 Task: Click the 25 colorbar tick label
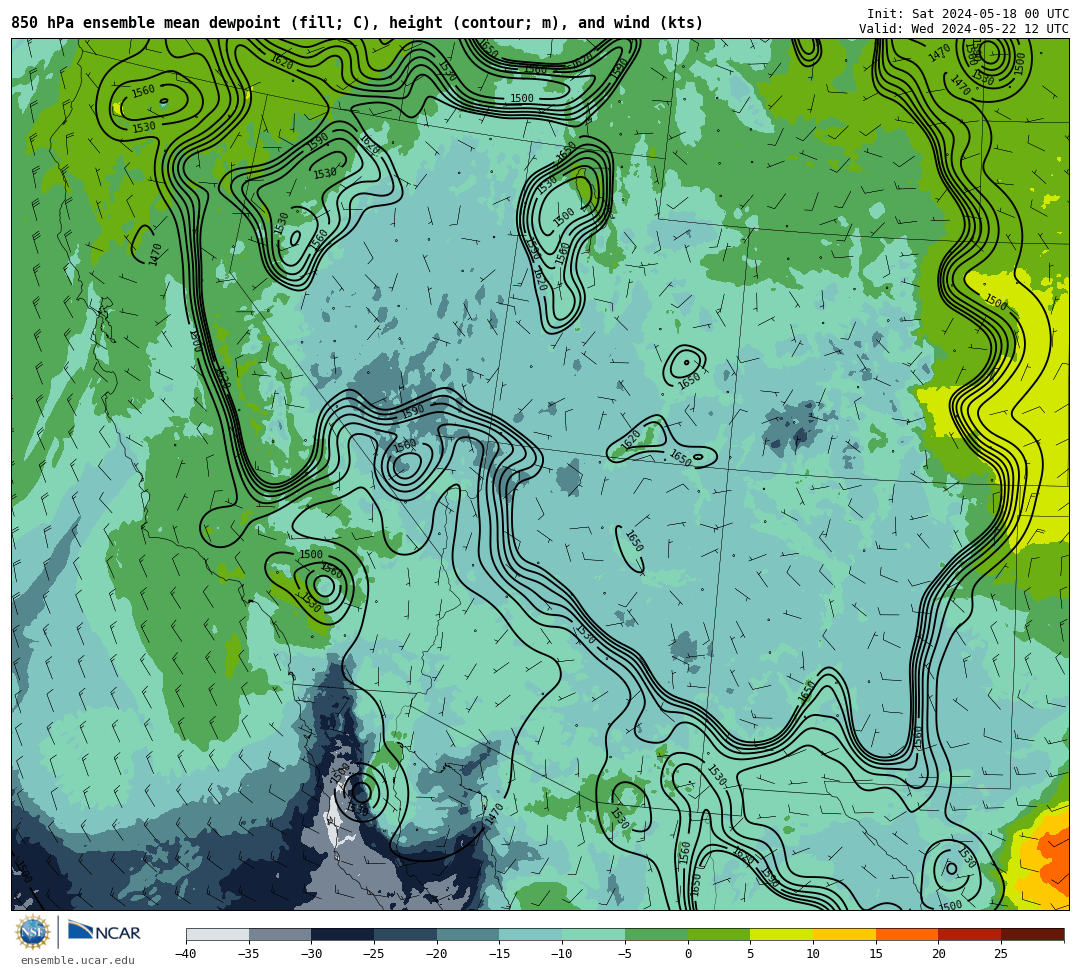[1001, 954]
